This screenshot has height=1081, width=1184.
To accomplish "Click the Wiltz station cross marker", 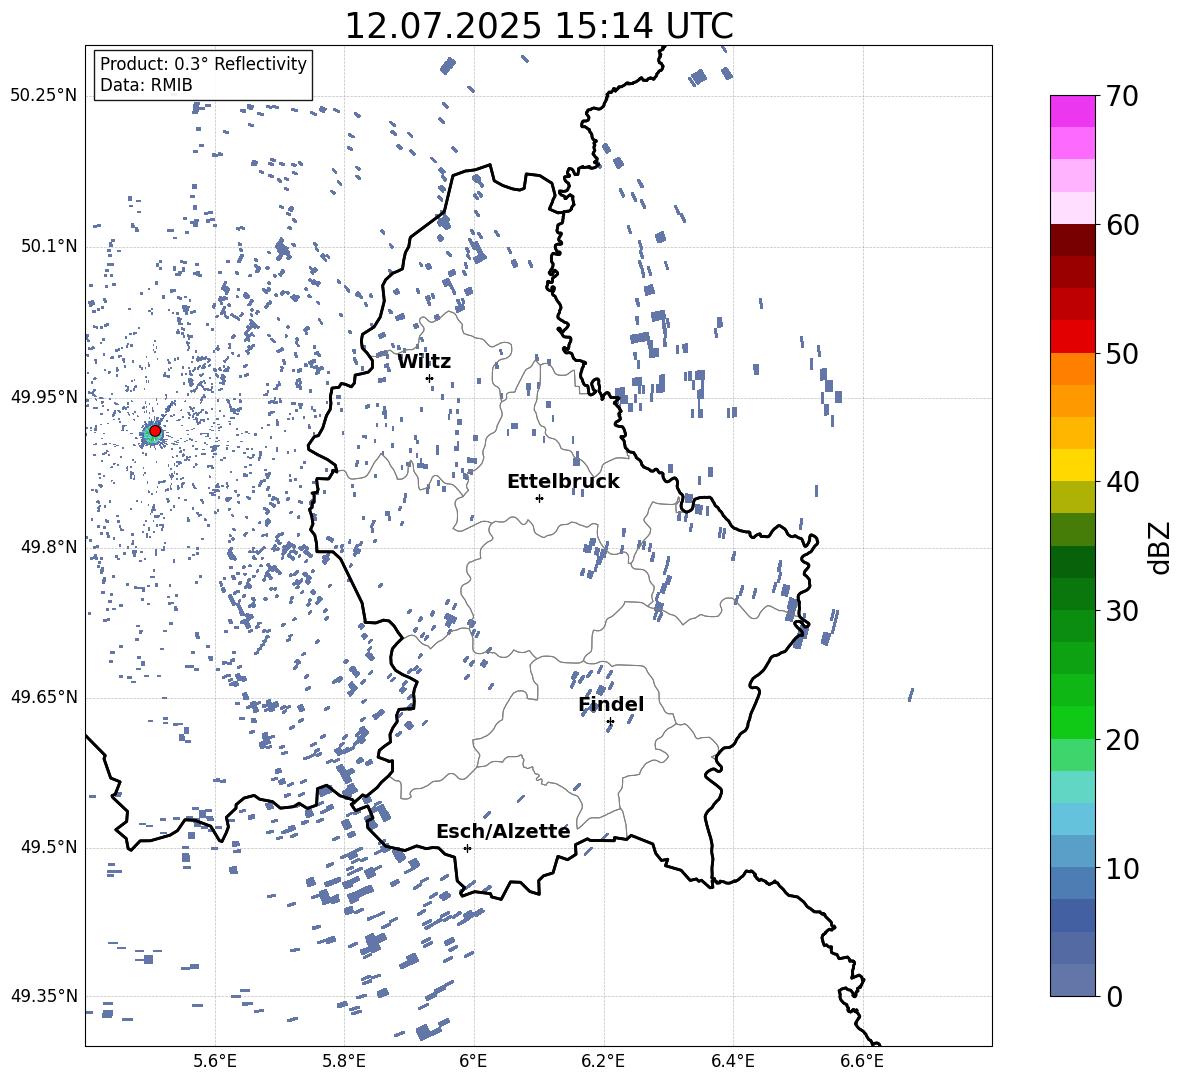I will coord(430,378).
